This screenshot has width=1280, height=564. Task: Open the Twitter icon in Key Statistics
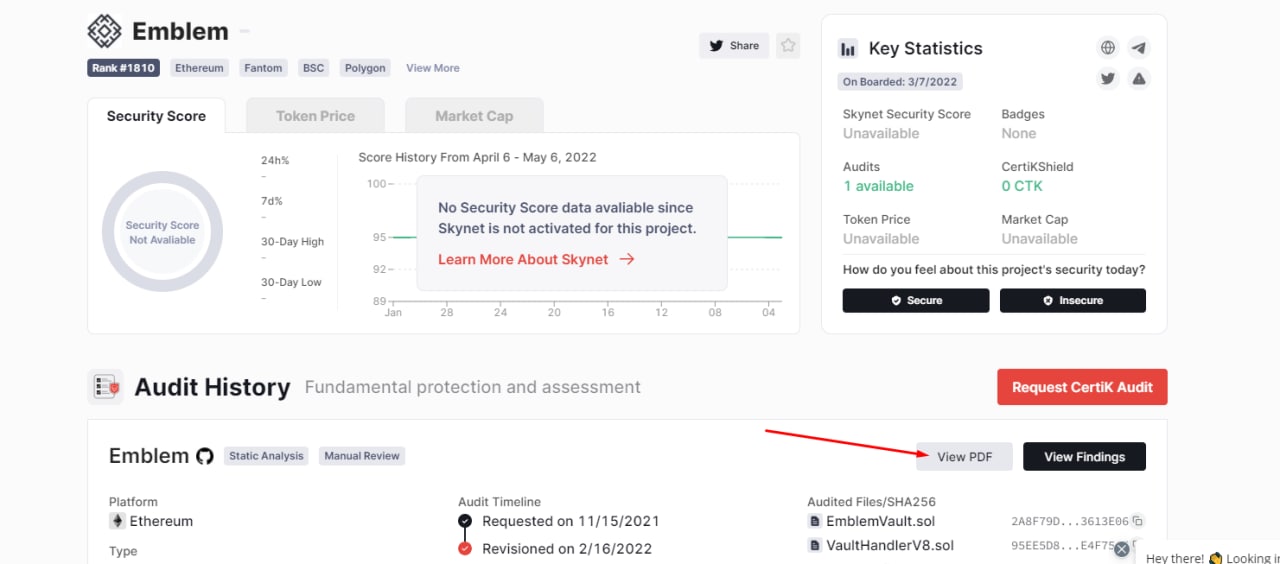[x=1107, y=78]
